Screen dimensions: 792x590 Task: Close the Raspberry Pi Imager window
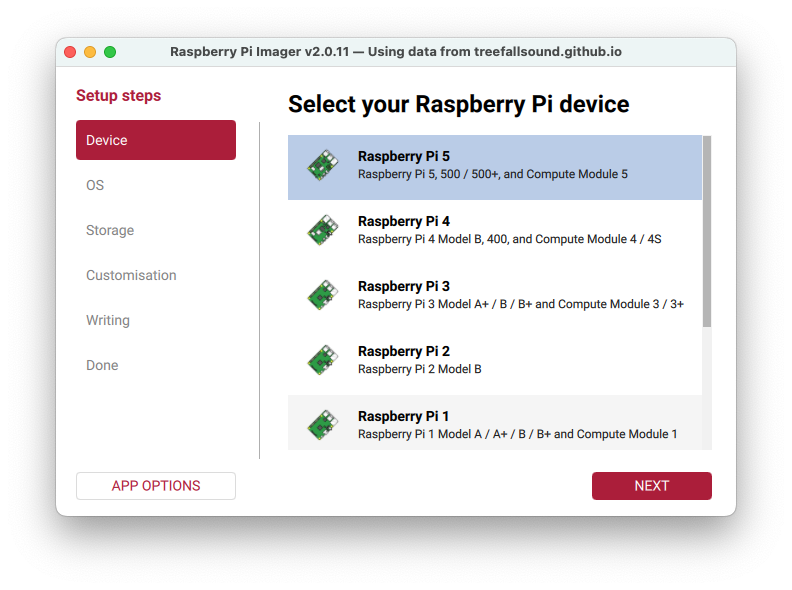point(70,52)
